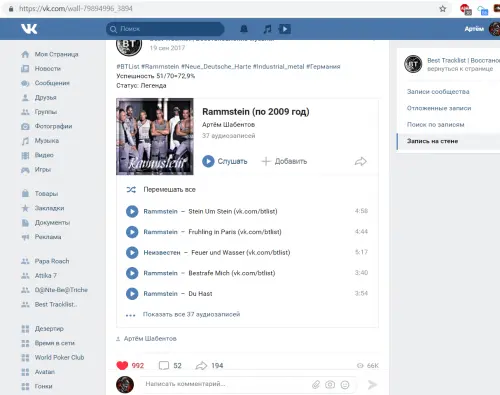Open Артём profile menu in header
Image resolution: width=500 pixels, height=395 pixels.
482,29
